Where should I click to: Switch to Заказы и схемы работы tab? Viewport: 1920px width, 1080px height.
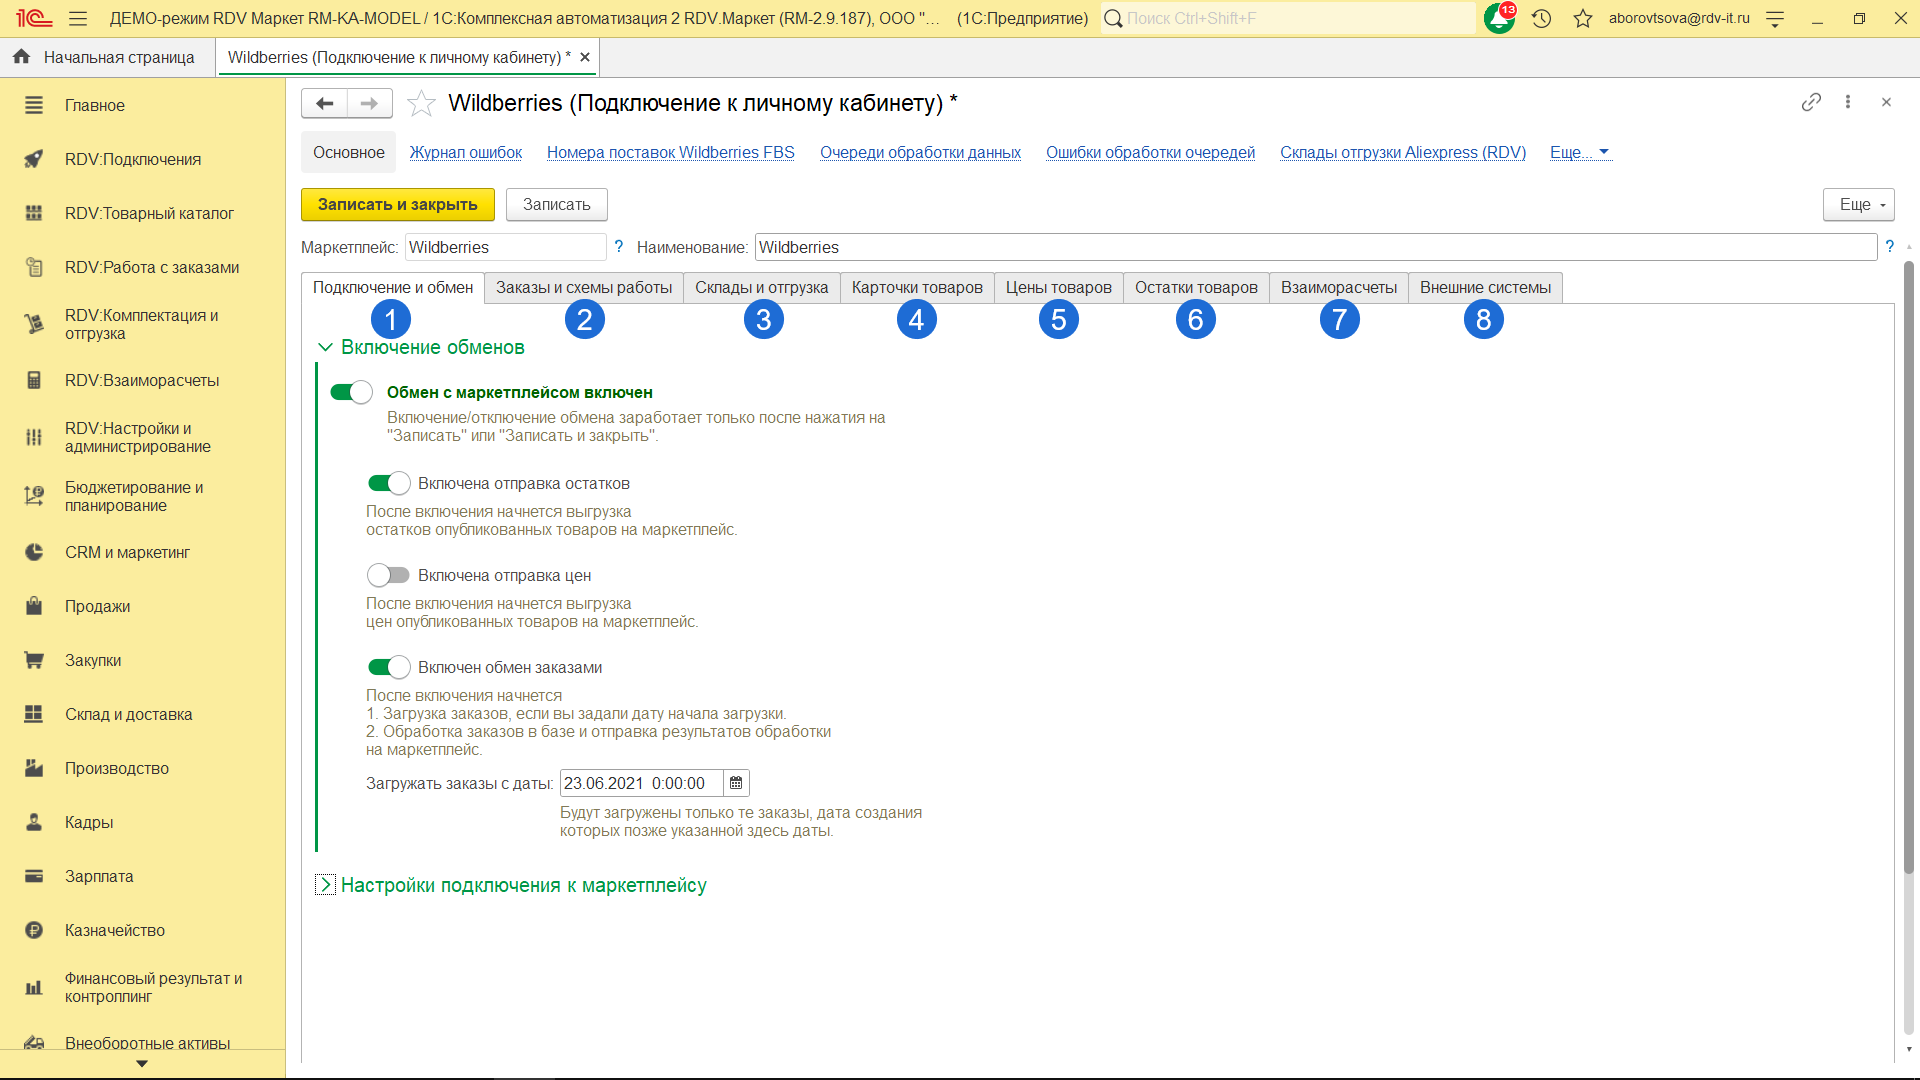583,288
